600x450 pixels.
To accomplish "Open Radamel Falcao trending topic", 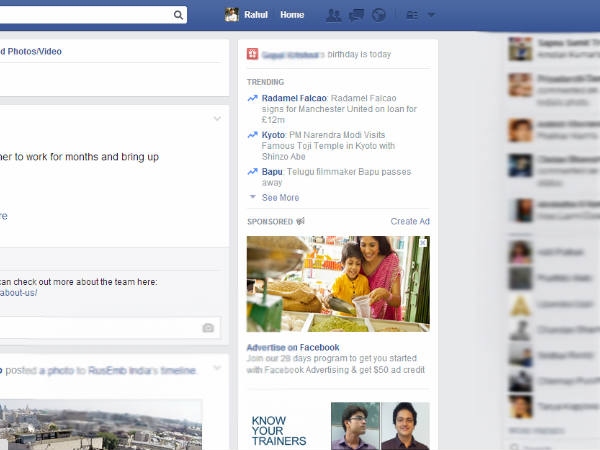I will click(294, 98).
